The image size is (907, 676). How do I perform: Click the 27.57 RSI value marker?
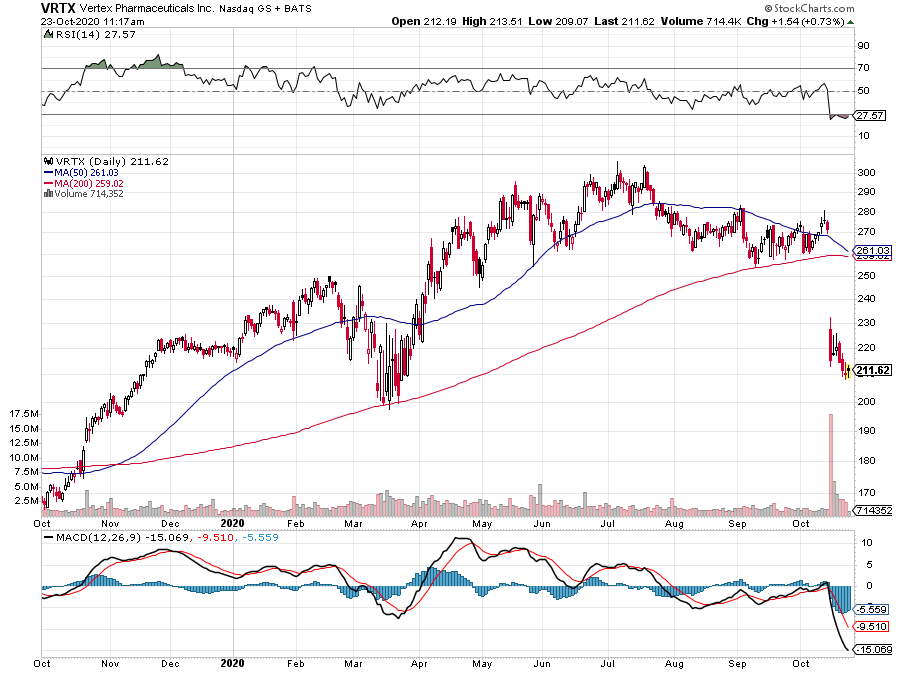[x=869, y=115]
